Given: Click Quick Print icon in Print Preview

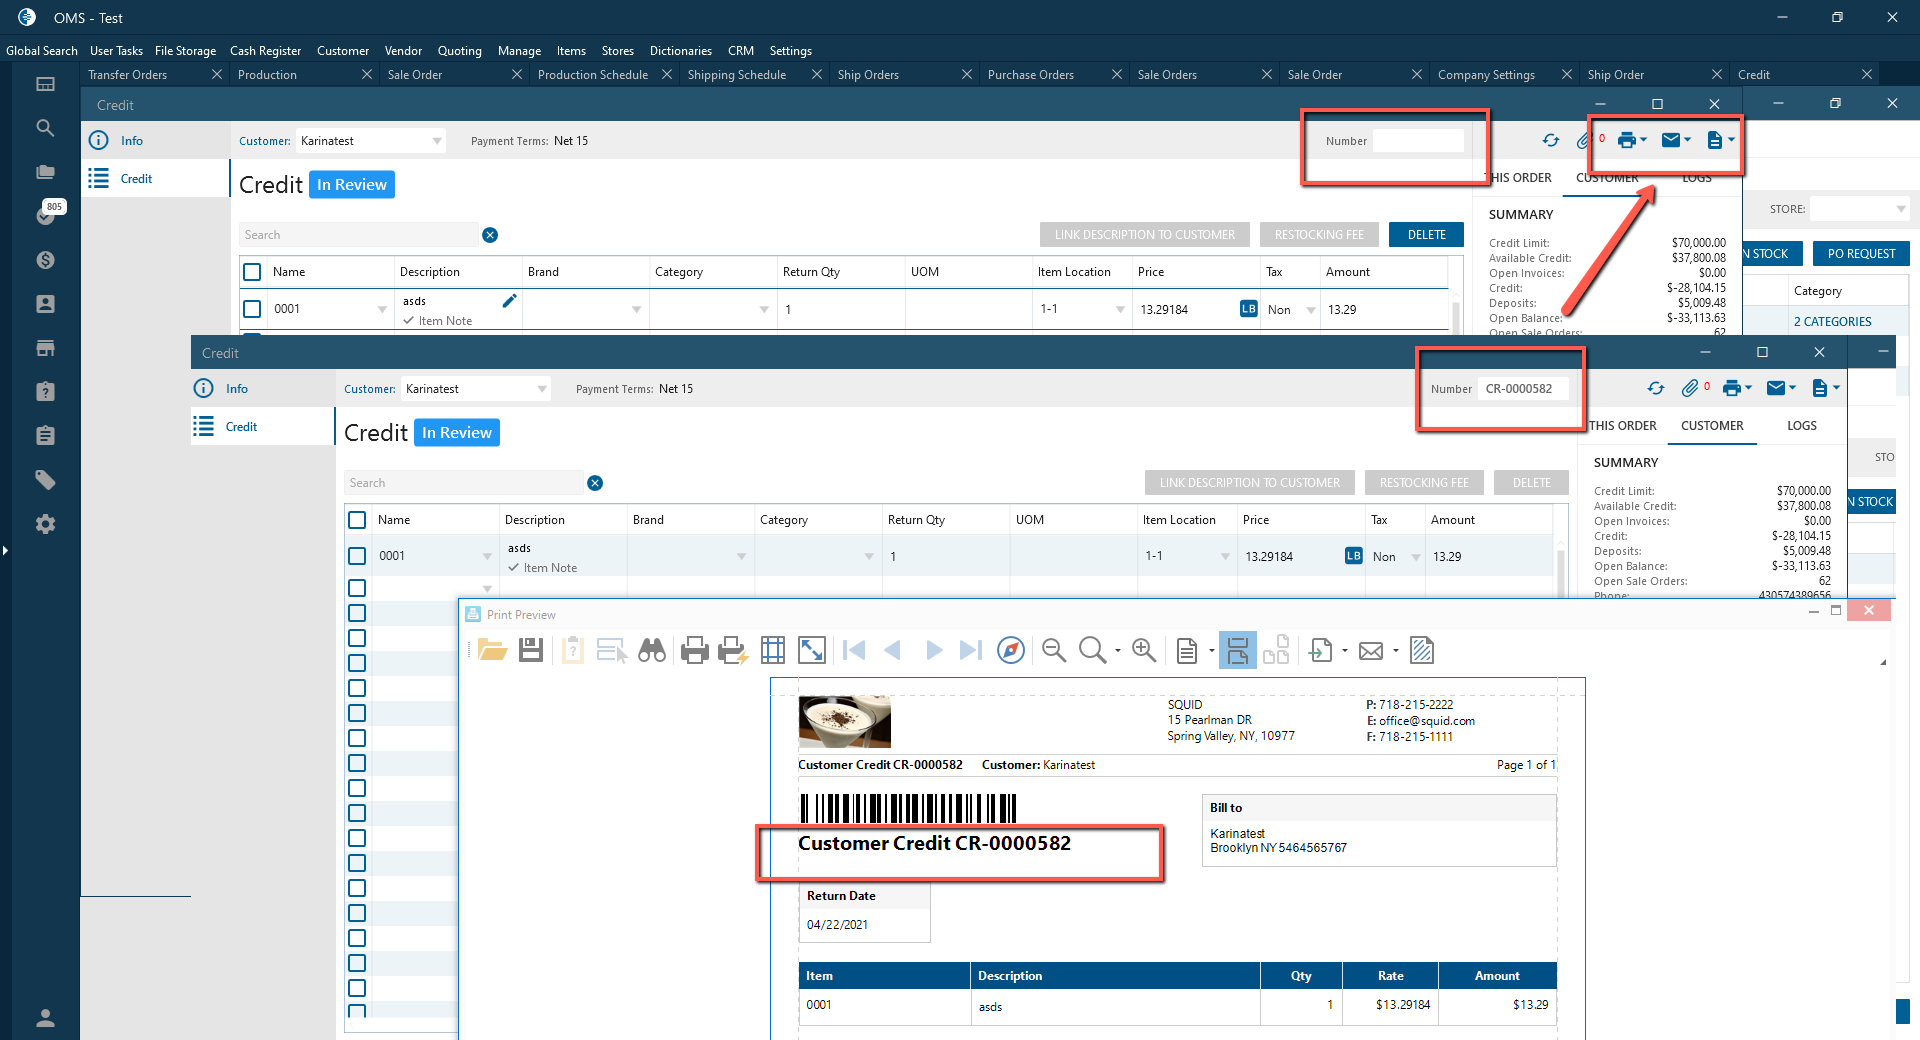Looking at the screenshot, I should [x=733, y=651].
